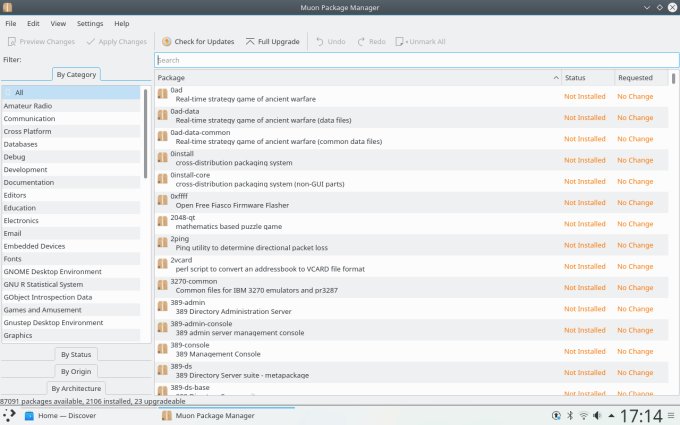
Task: Select the package icon for 389-admin
Action: click(x=163, y=306)
